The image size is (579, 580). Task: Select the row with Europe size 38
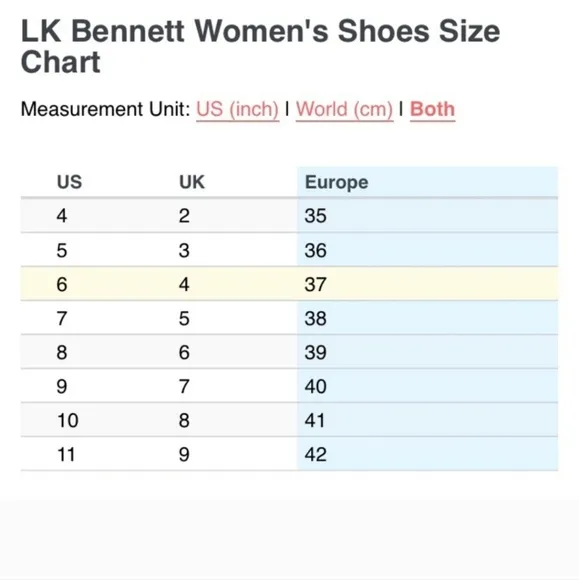pos(289,318)
